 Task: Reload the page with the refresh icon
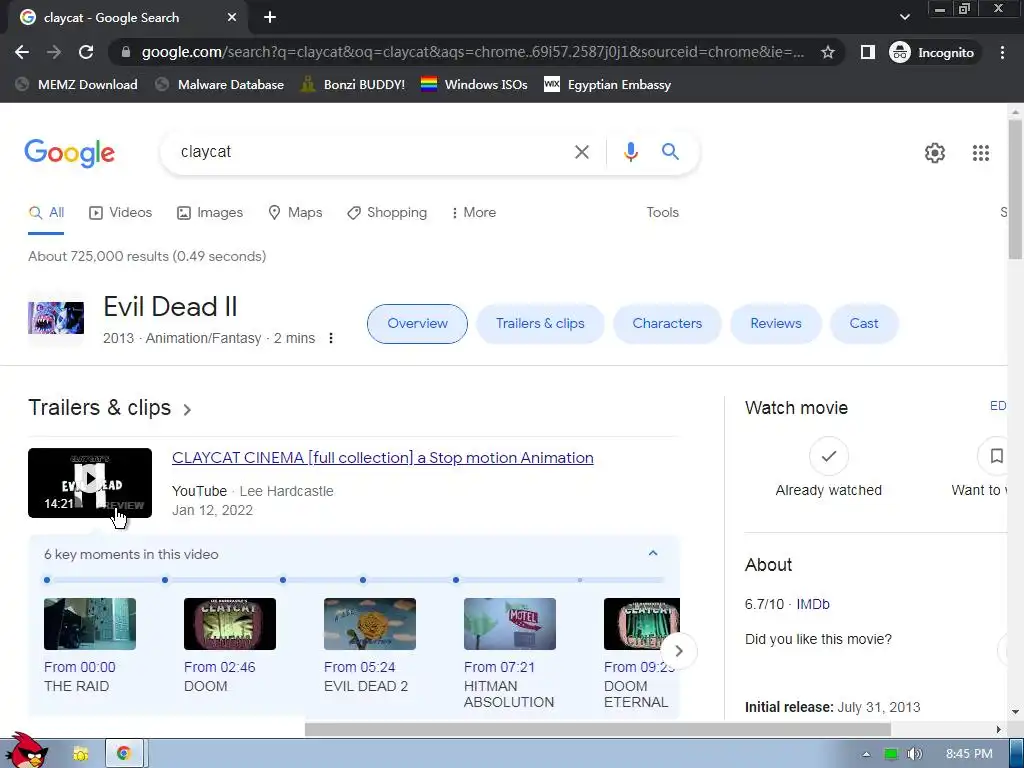point(86,52)
